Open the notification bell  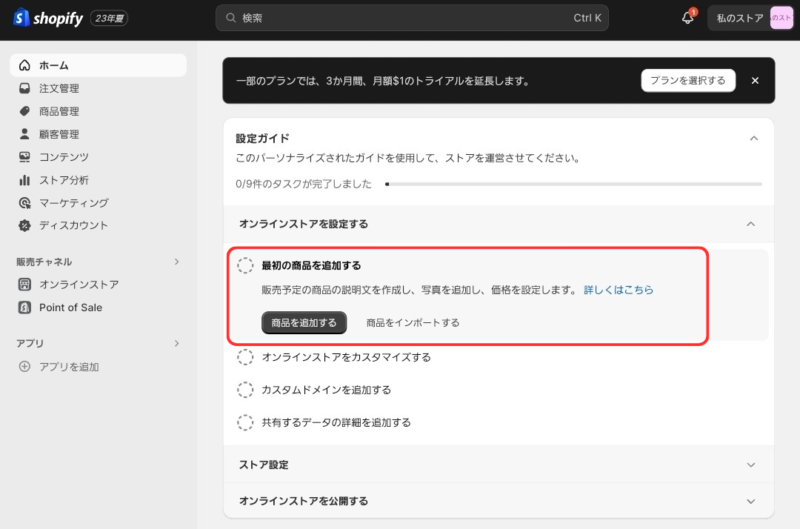pyautogui.click(x=688, y=18)
